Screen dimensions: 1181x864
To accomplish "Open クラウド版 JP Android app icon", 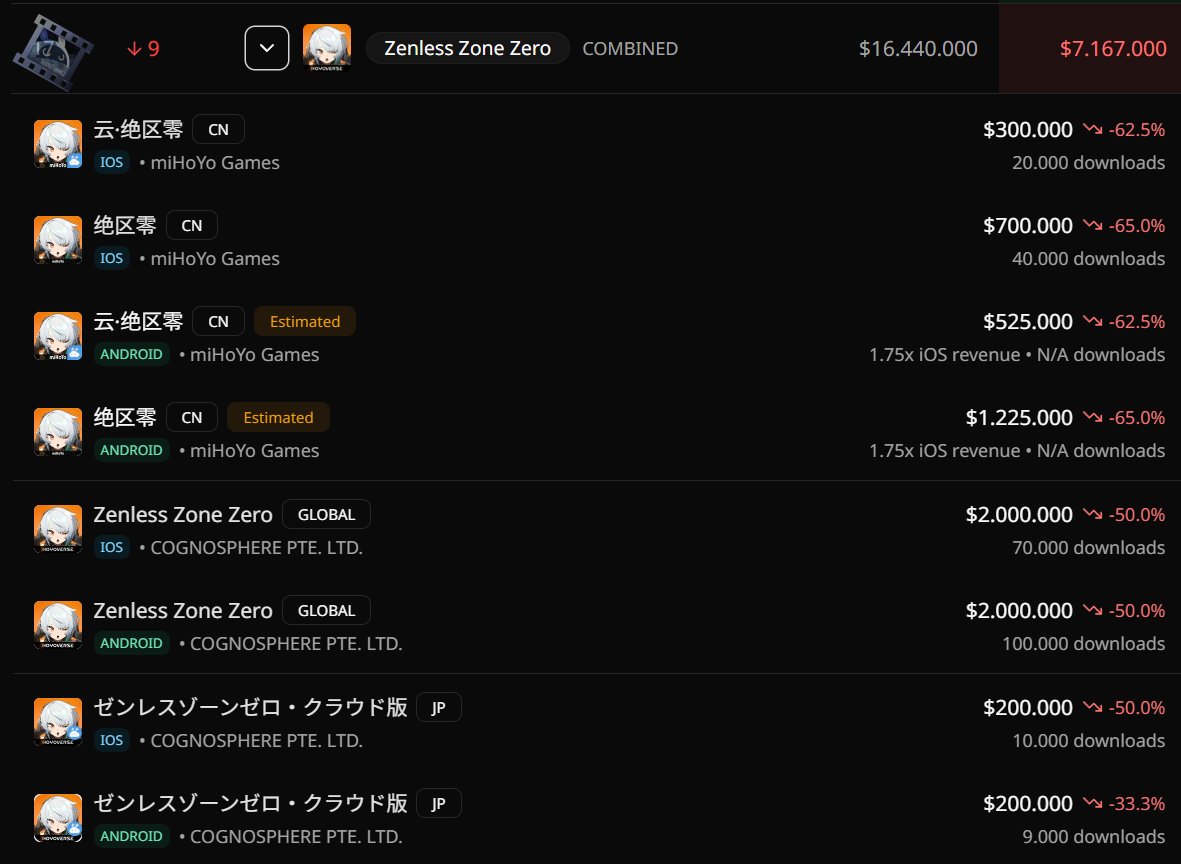I will pyautogui.click(x=58, y=818).
